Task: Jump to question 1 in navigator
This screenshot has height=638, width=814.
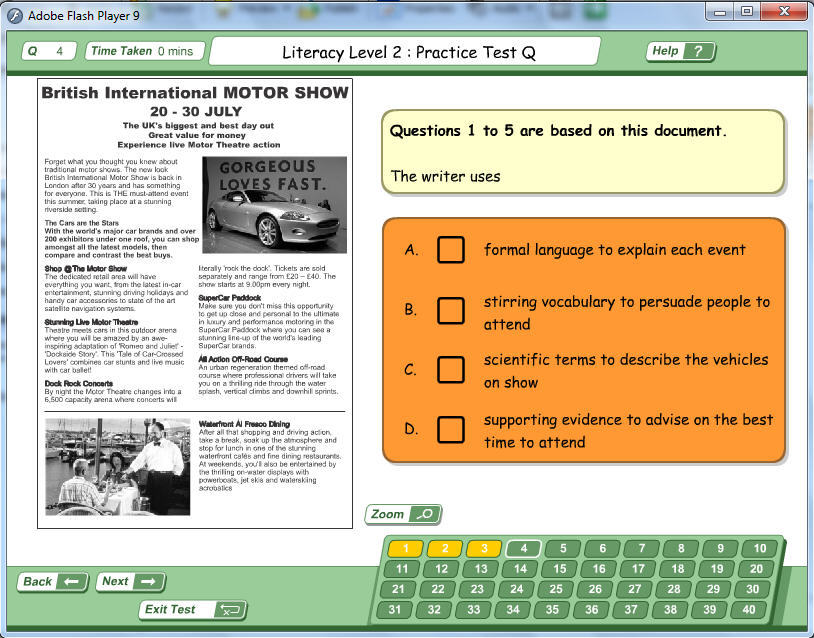Action: tap(405, 548)
